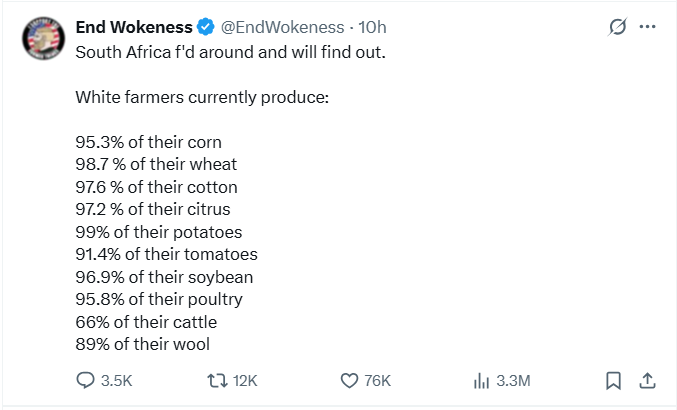Bookmark this post
Image resolution: width=677 pixels, height=410 pixels.
(x=614, y=380)
